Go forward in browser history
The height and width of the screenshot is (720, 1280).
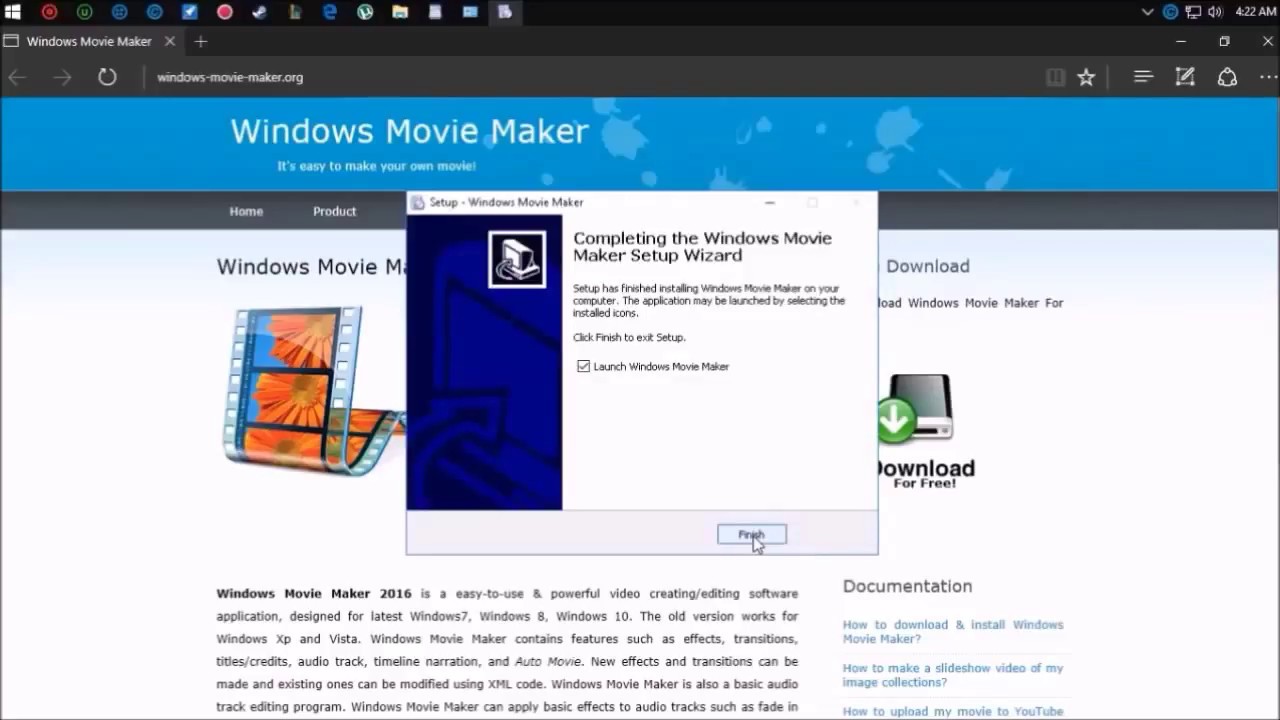pyautogui.click(x=62, y=77)
